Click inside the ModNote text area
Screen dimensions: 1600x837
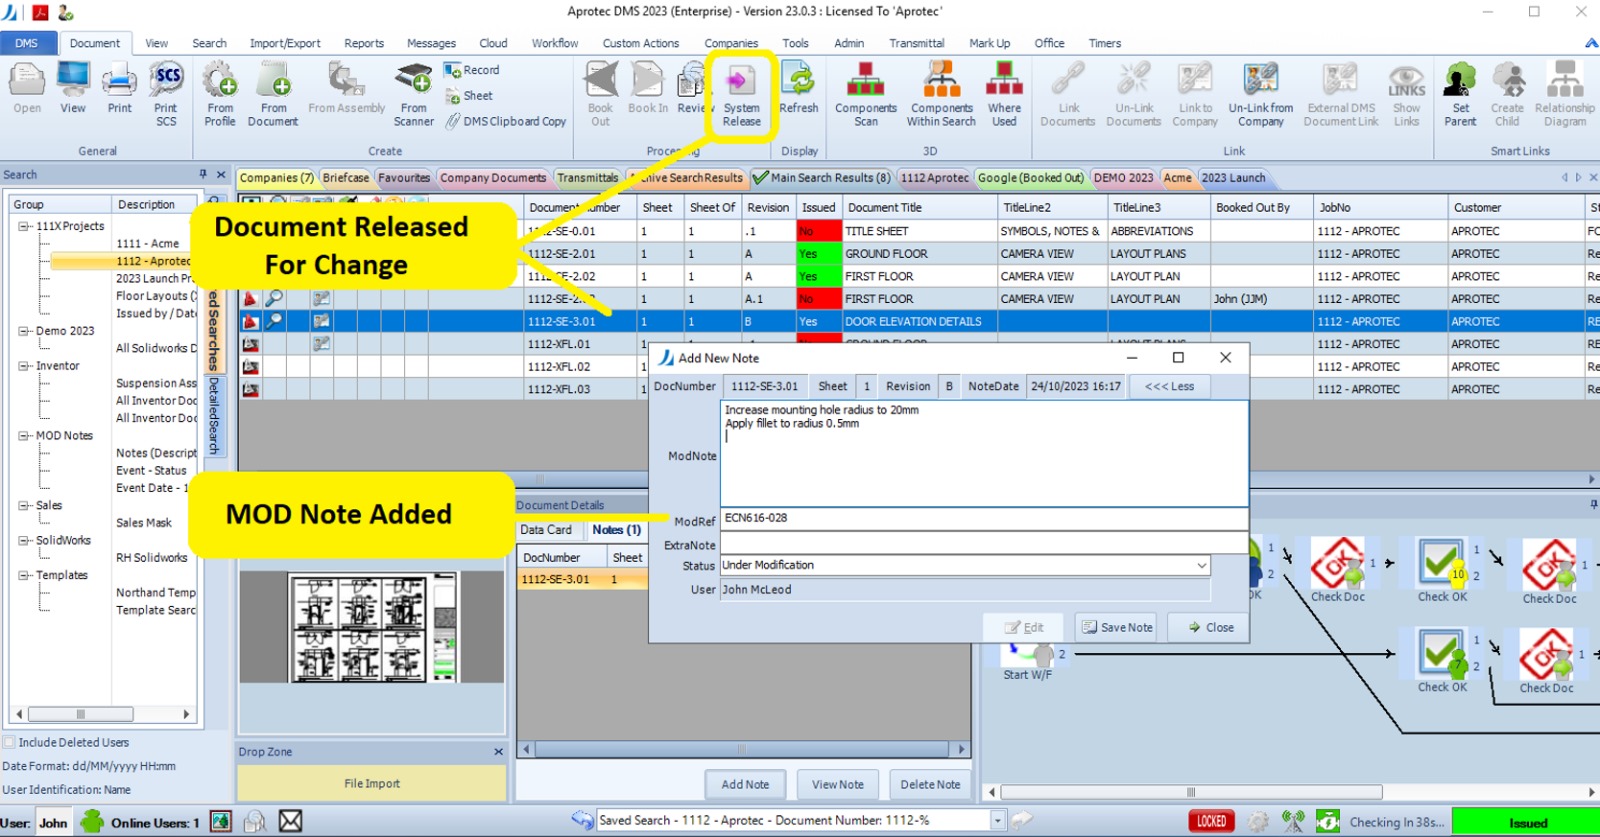point(984,454)
